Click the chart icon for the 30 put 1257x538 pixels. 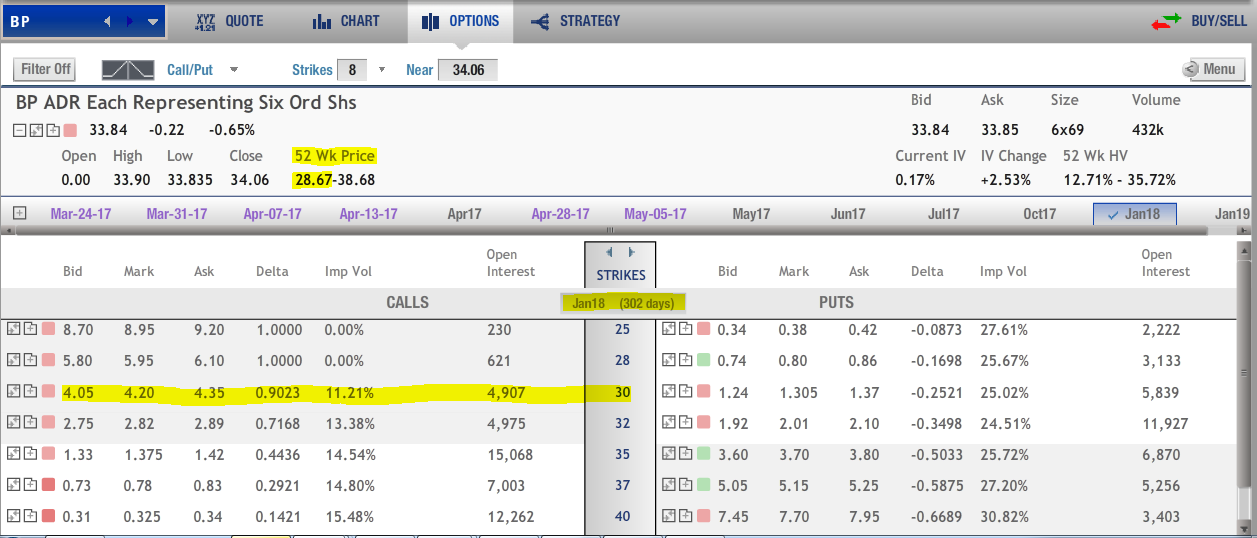click(x=669, y=392)
